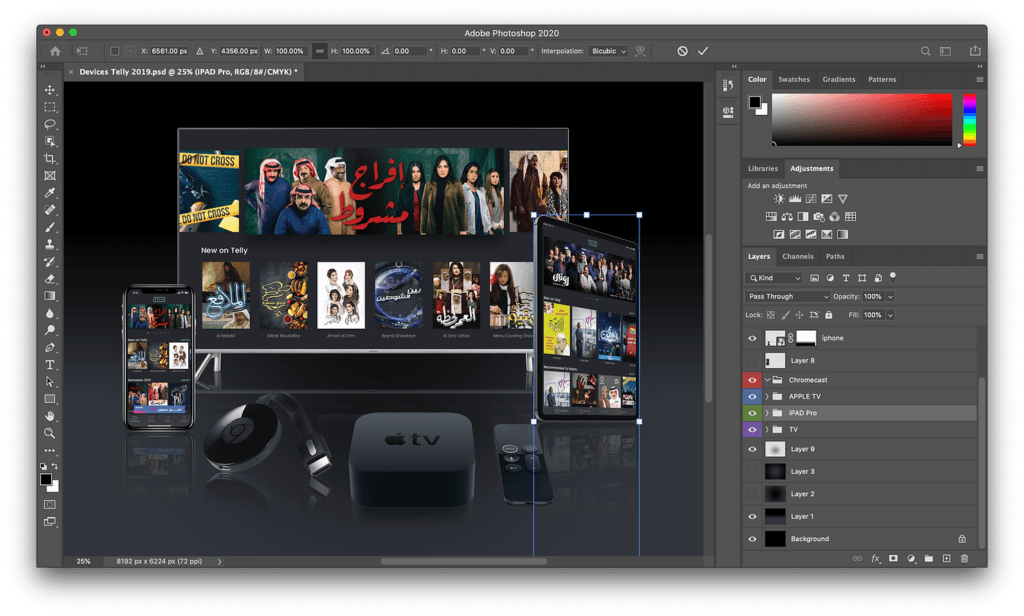Click the foreground color swatch in toolbar
Viewport: 1024px width, 616px height.
[x=46, y=480]
